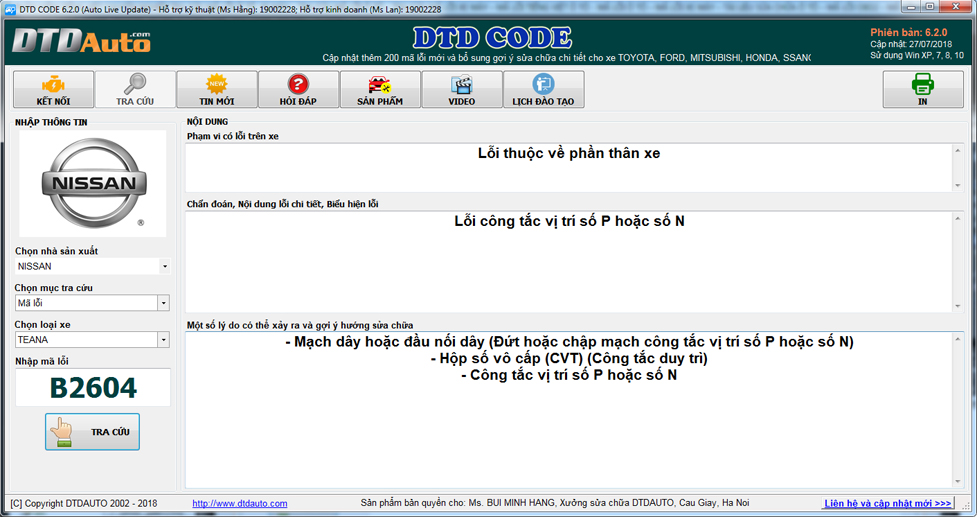This screenshot has width=977, height=517.
Task: Expand the Chọn loại xe TEANA dropdown
Action: 164,340
